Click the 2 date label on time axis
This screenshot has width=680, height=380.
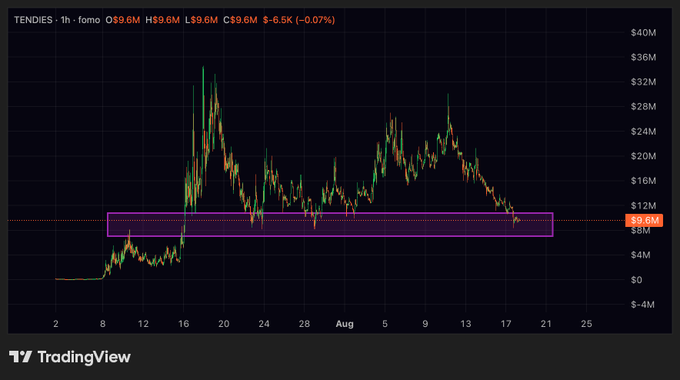tap(56, 324)
